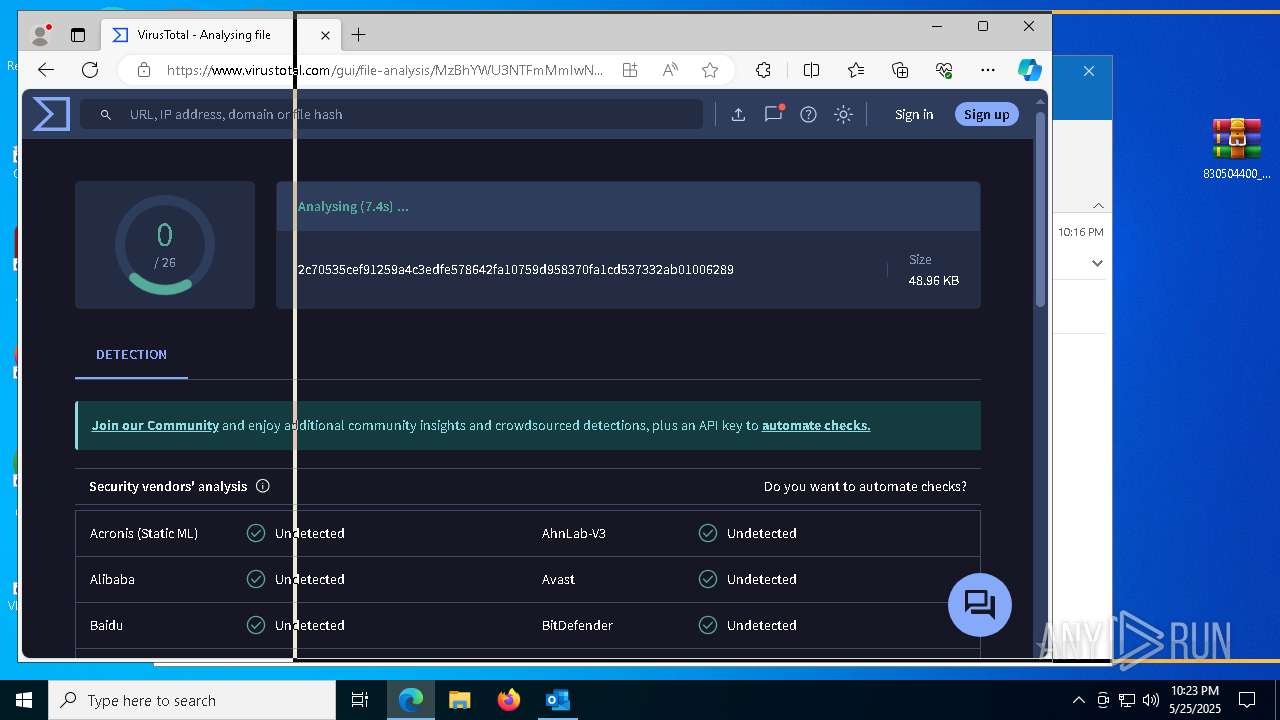Click the Undetected checkmark for AhnLab-V3

coord(708,533)
